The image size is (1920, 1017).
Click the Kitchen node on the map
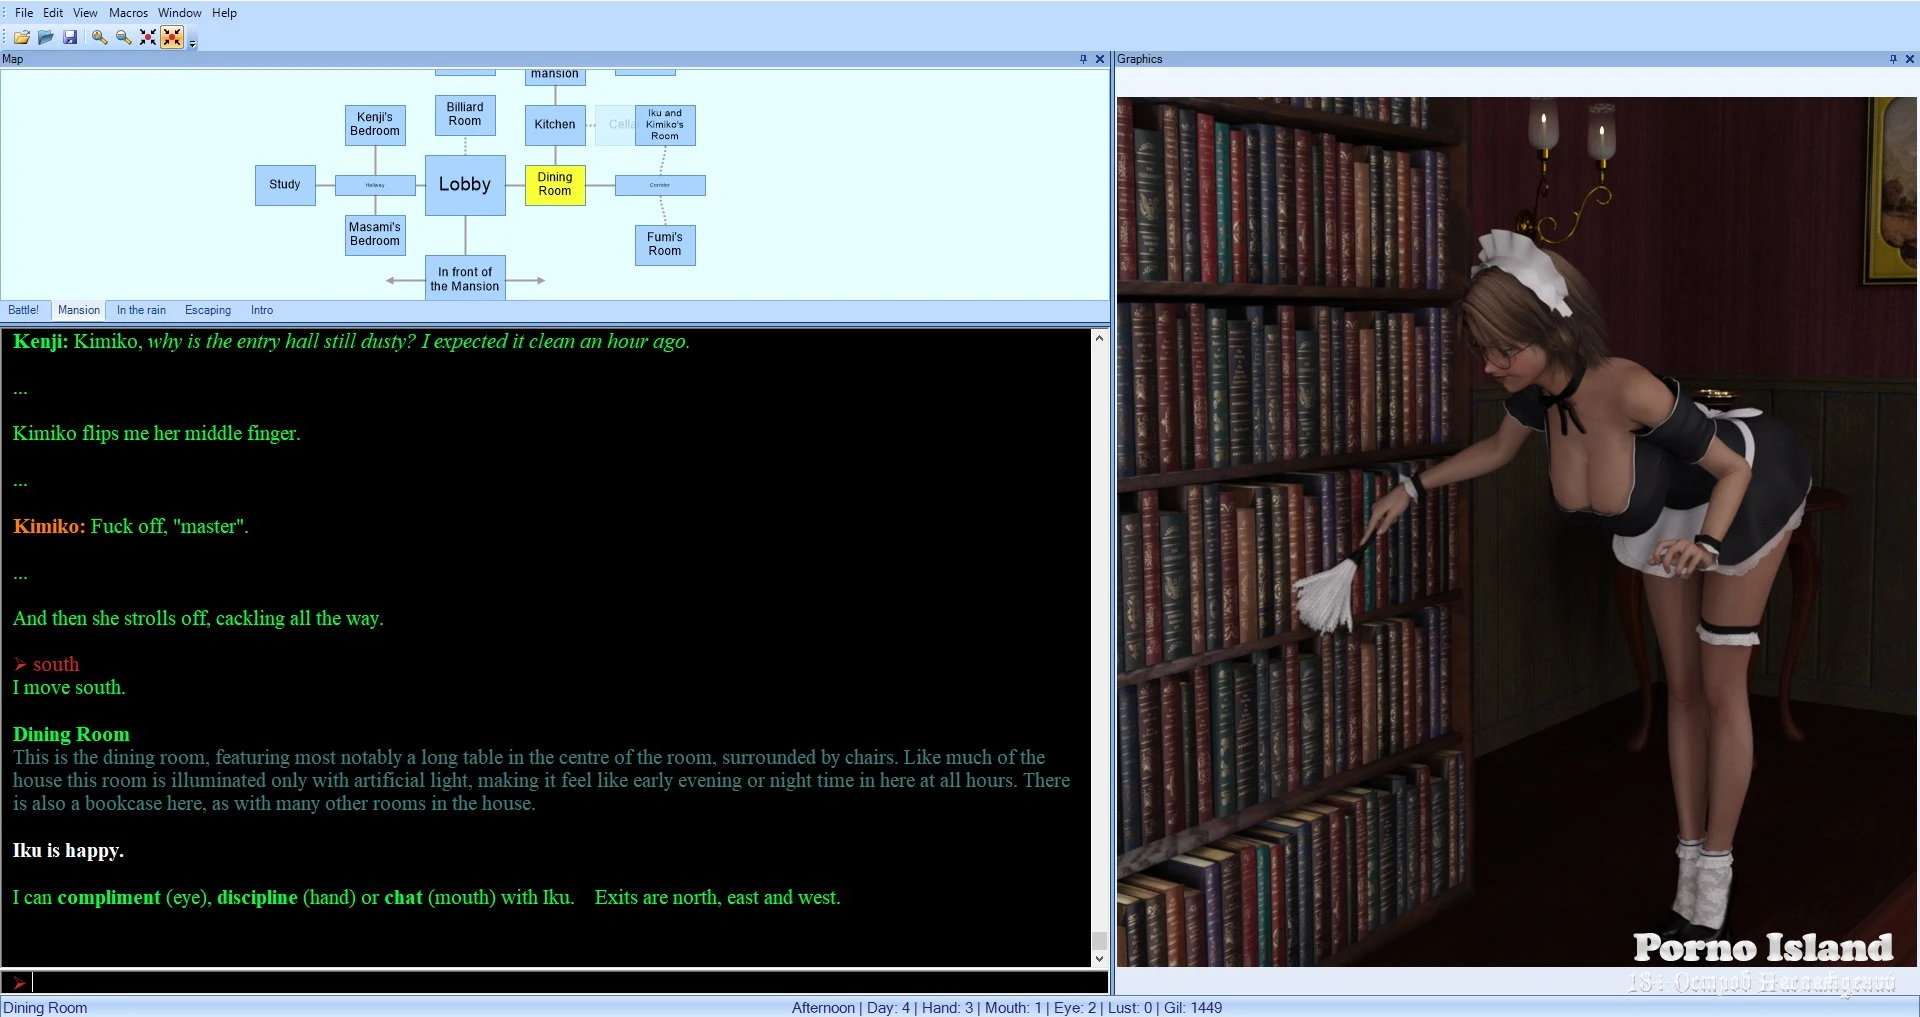pyautogui.click(x=555, y=125)
